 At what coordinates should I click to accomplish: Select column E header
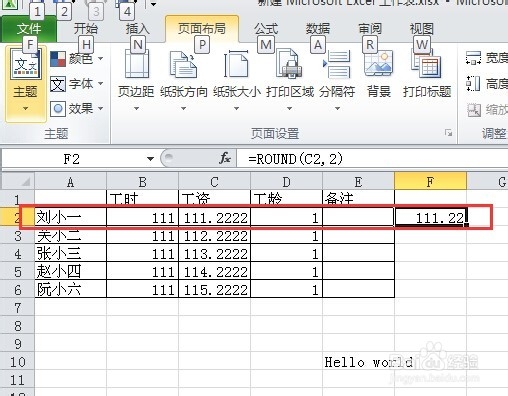(x=358, y=182)
